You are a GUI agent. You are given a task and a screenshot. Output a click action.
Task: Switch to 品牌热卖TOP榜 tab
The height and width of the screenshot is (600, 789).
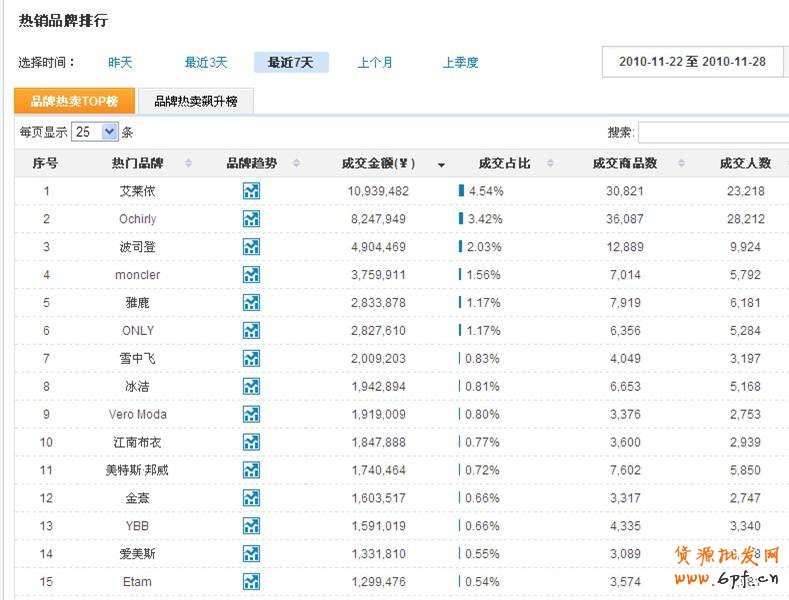(x=74, y=101)
